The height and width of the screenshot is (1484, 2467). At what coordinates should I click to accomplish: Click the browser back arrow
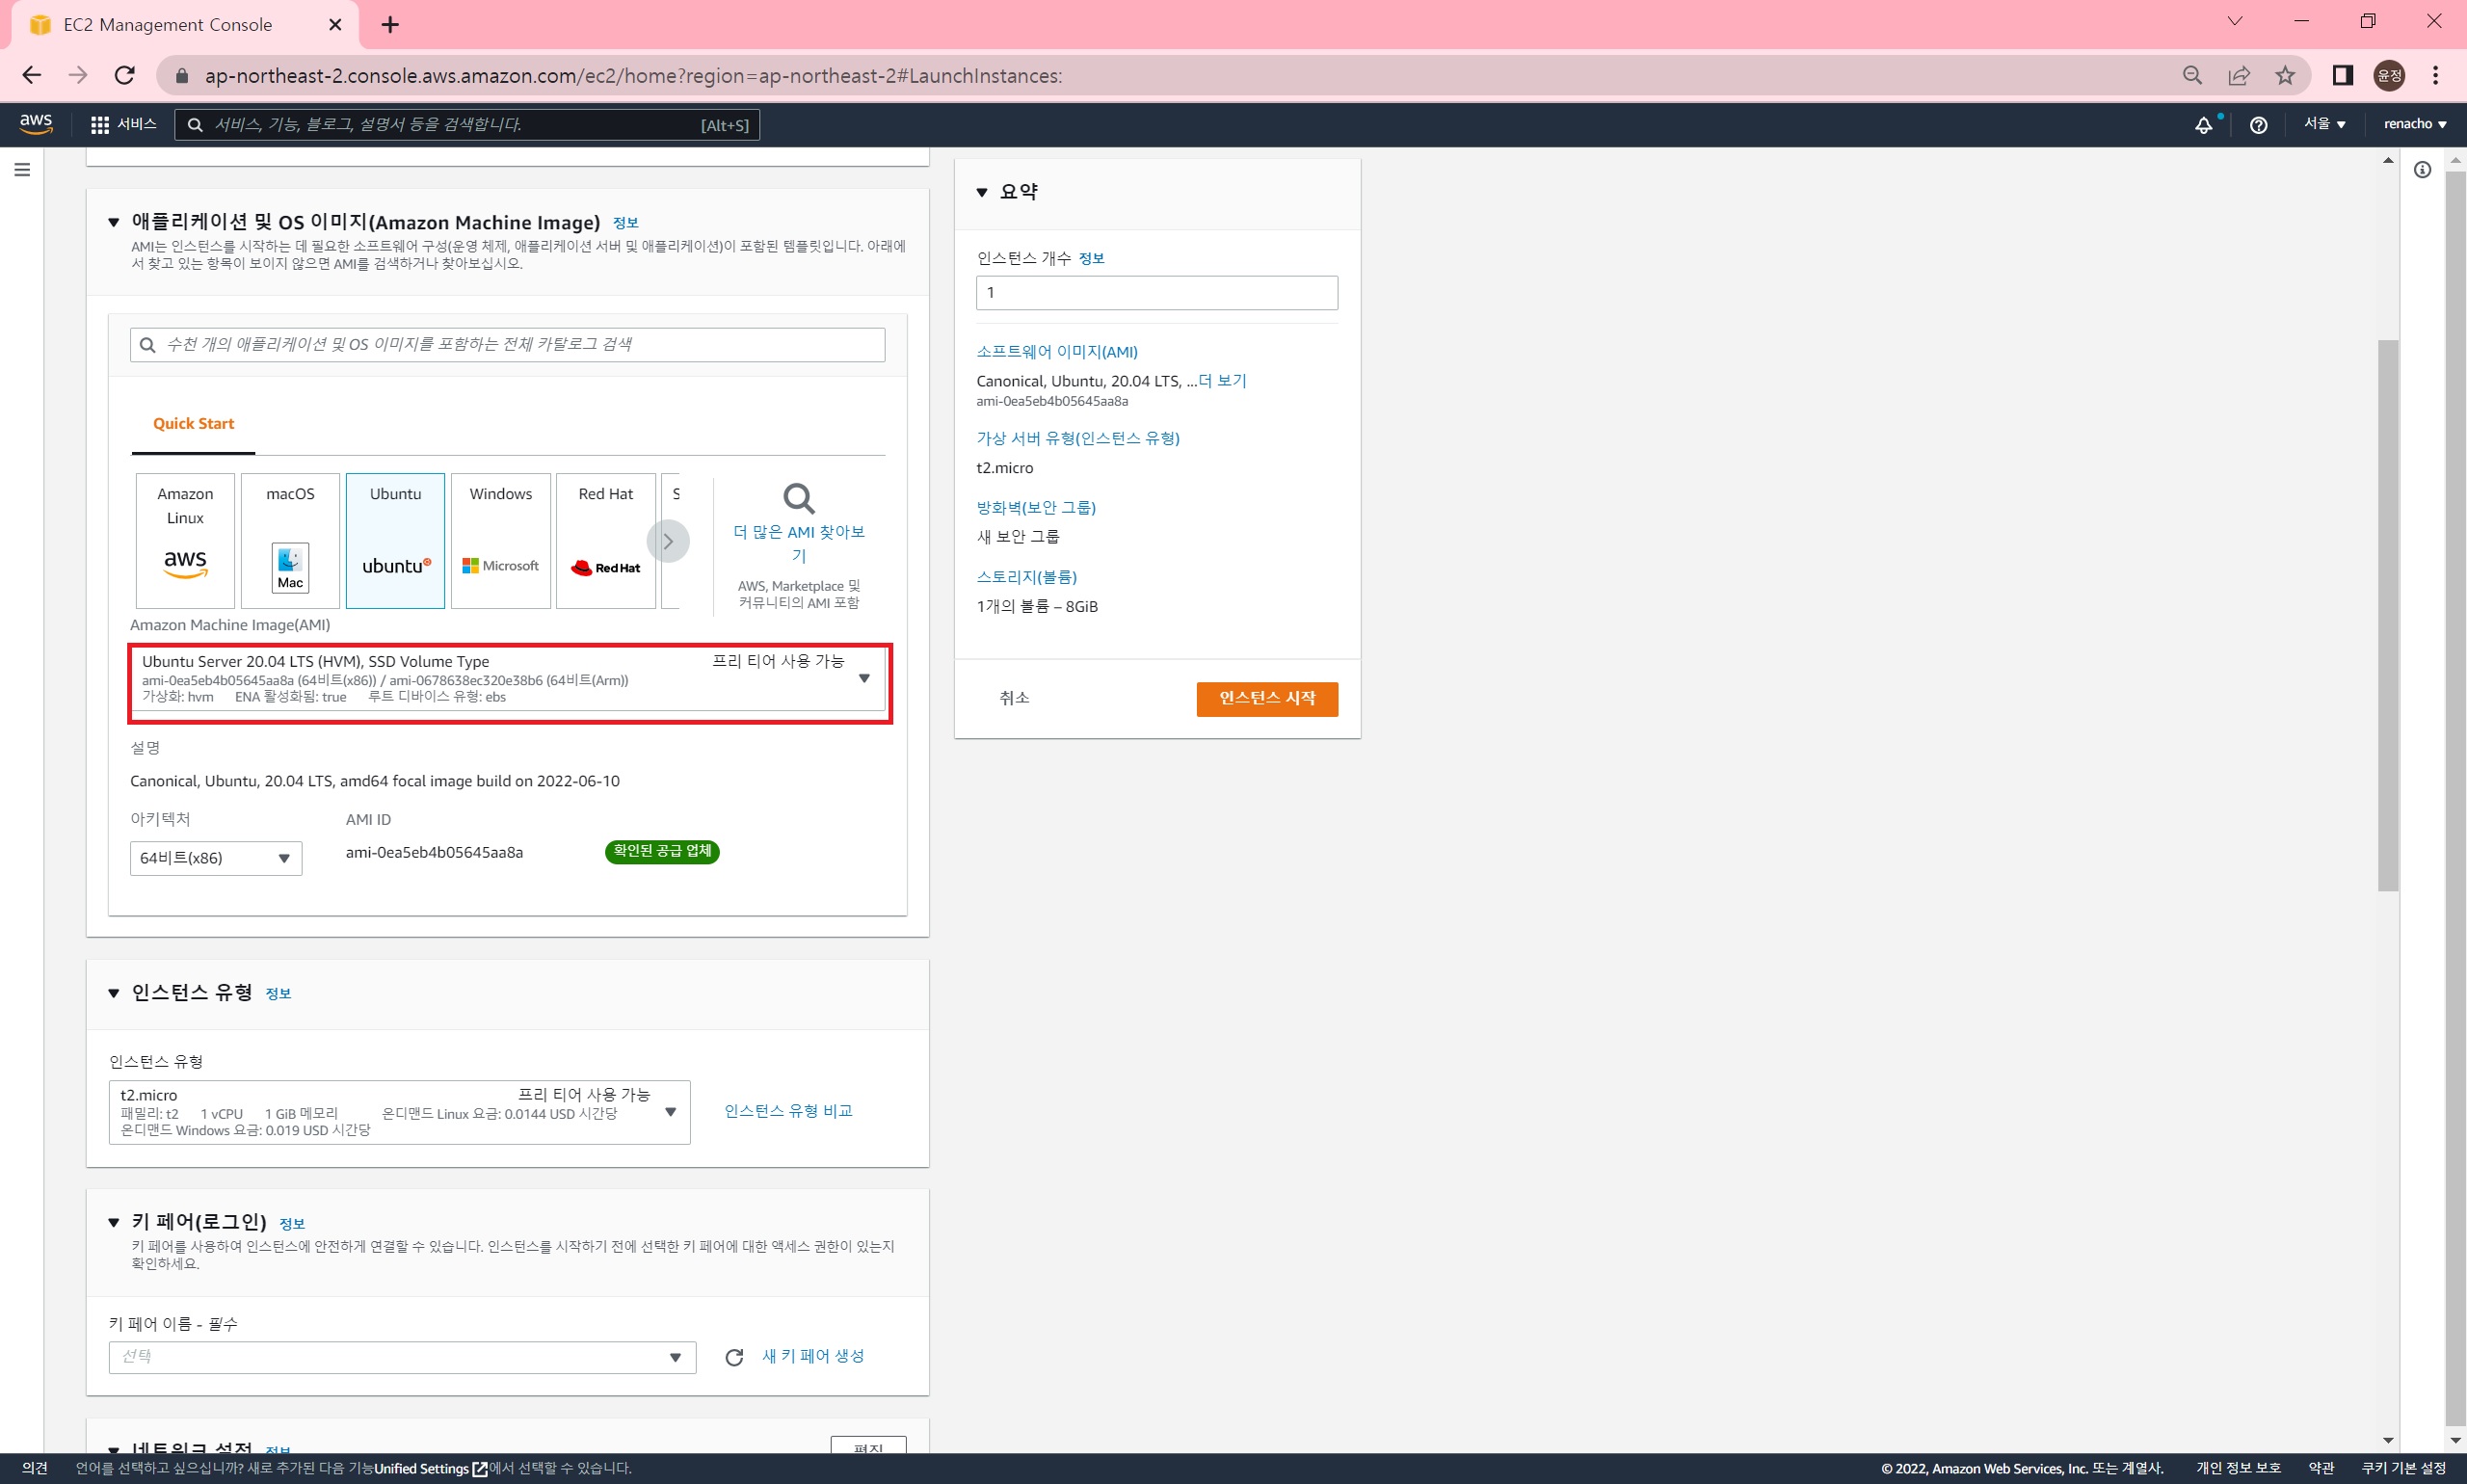(32, 75)
